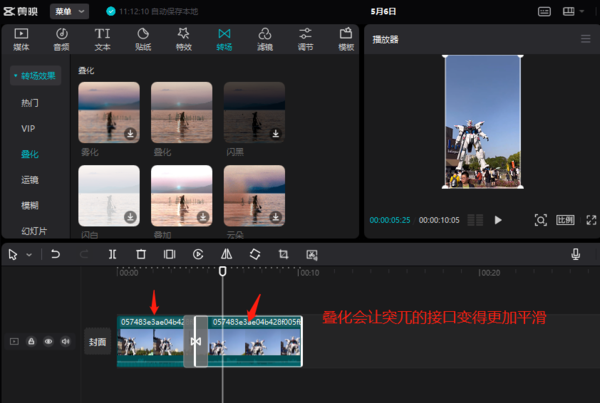Open the 滤镜 tab
Viewport: 600px width, 403px height.
pos(265,39)
